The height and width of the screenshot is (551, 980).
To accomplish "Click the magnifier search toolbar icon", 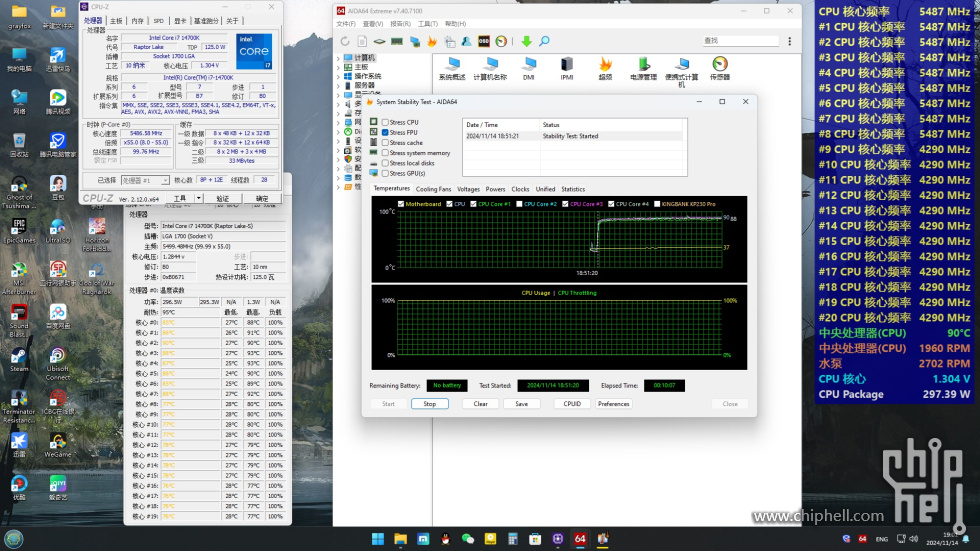I will point(544,41).
